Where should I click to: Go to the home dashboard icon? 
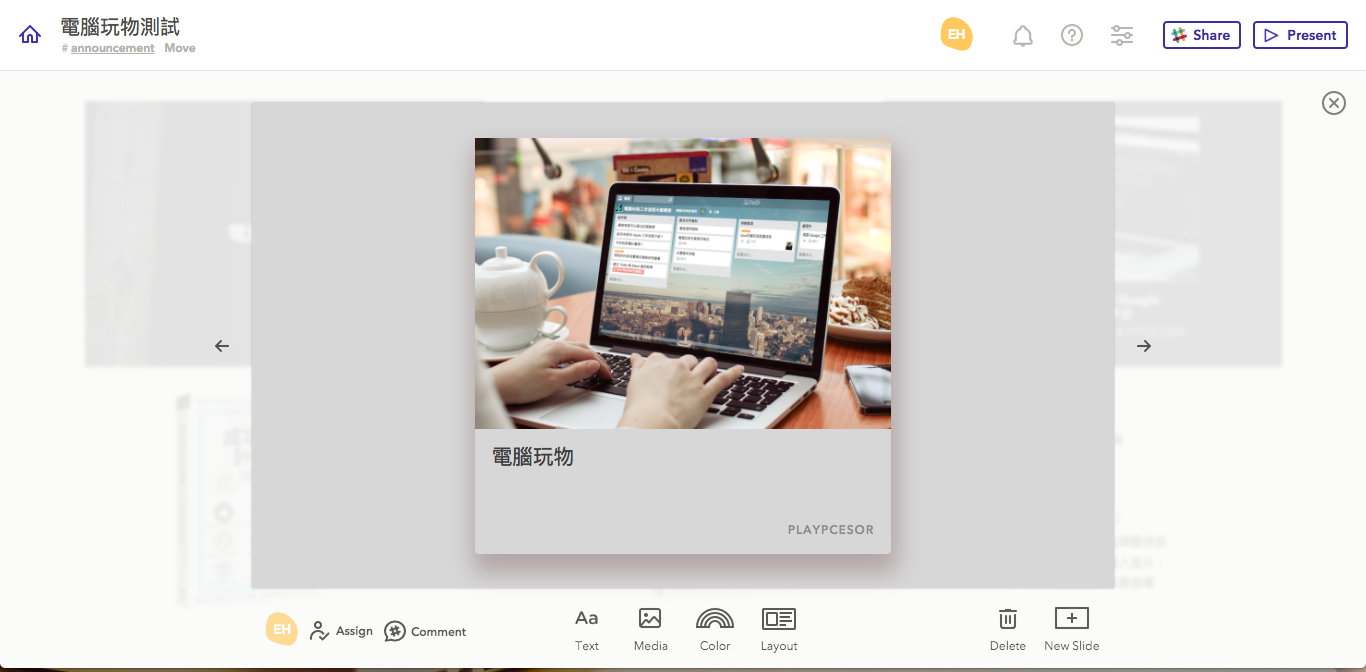click(30, 35)
